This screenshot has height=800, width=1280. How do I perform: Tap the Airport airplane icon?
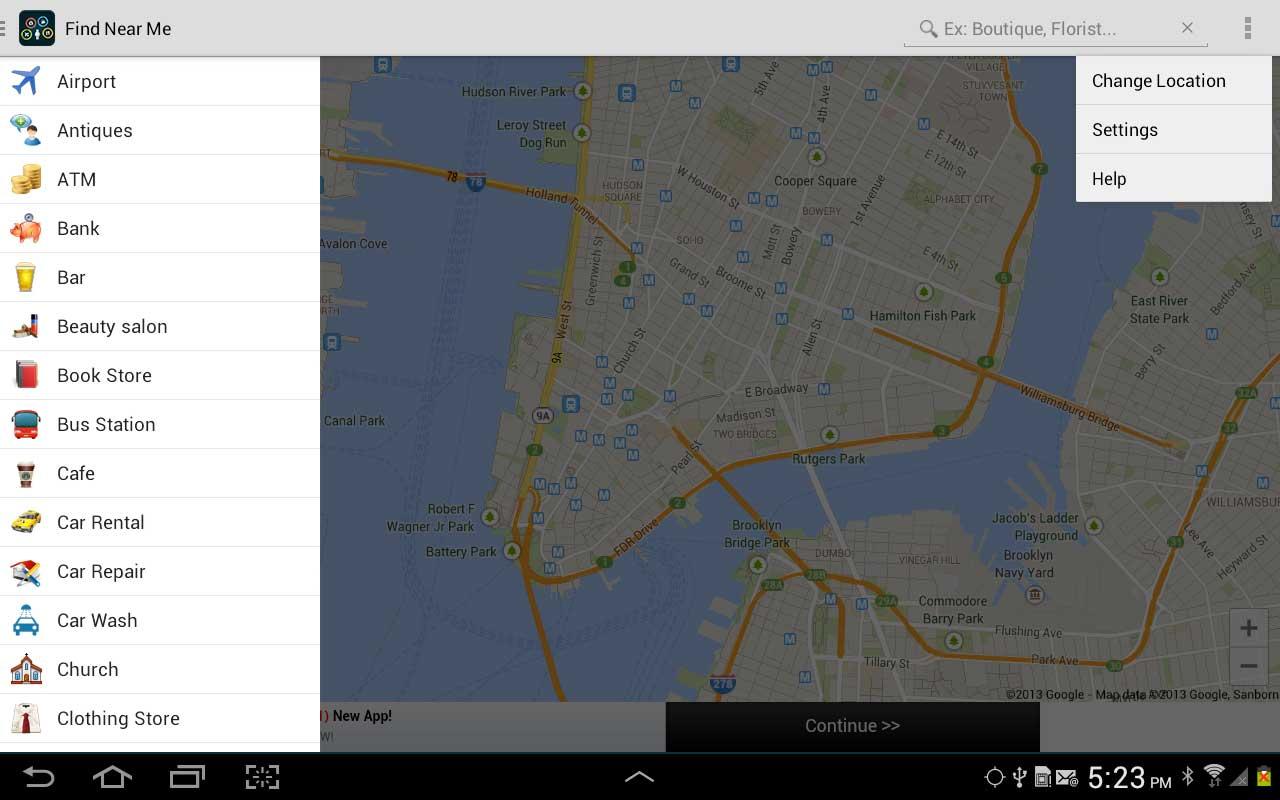point(26,81)
